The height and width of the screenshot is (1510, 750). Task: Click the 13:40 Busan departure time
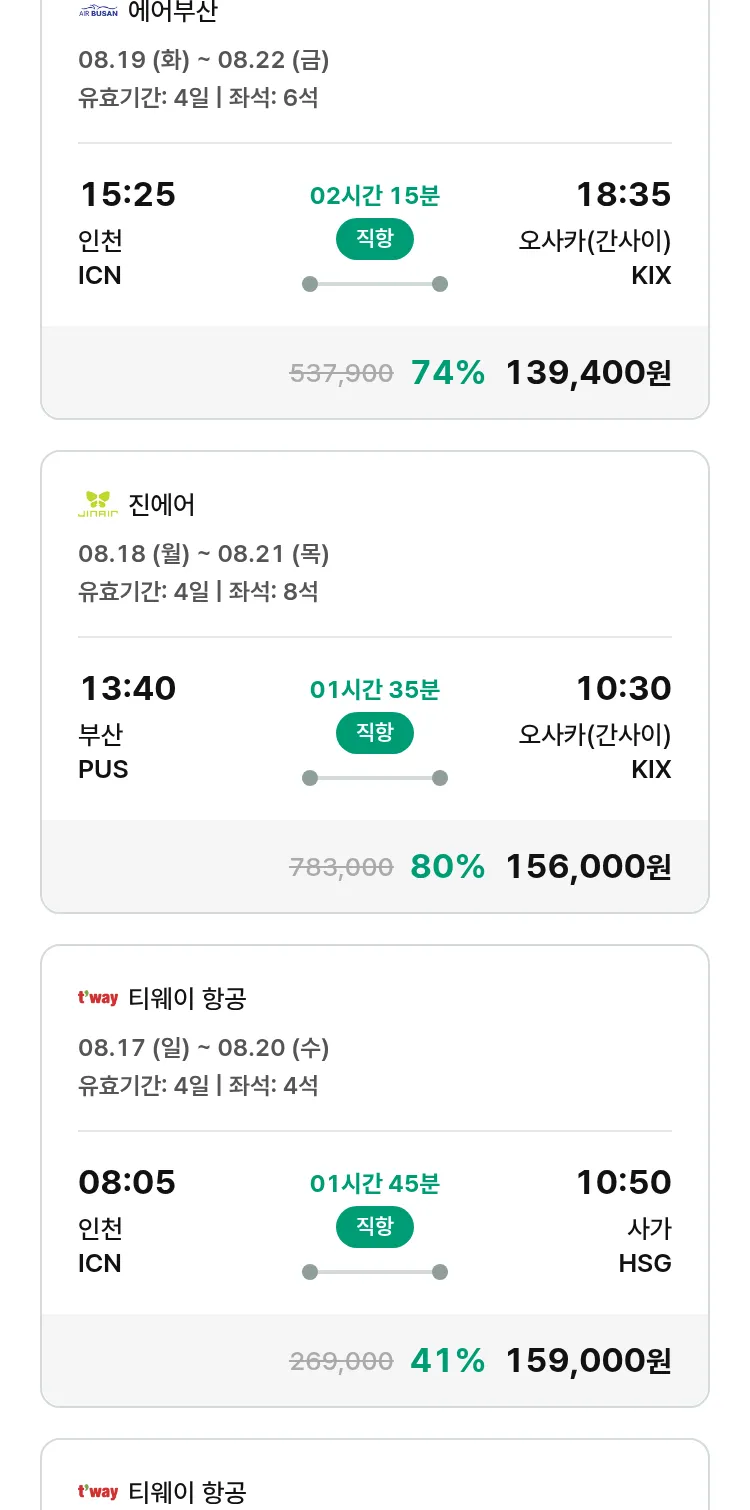[x=127, y=689]
